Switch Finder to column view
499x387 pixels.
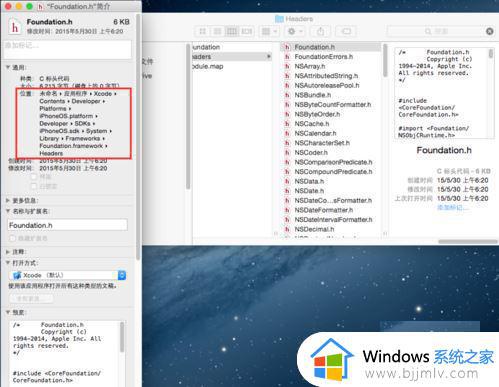tap(232, 31)
